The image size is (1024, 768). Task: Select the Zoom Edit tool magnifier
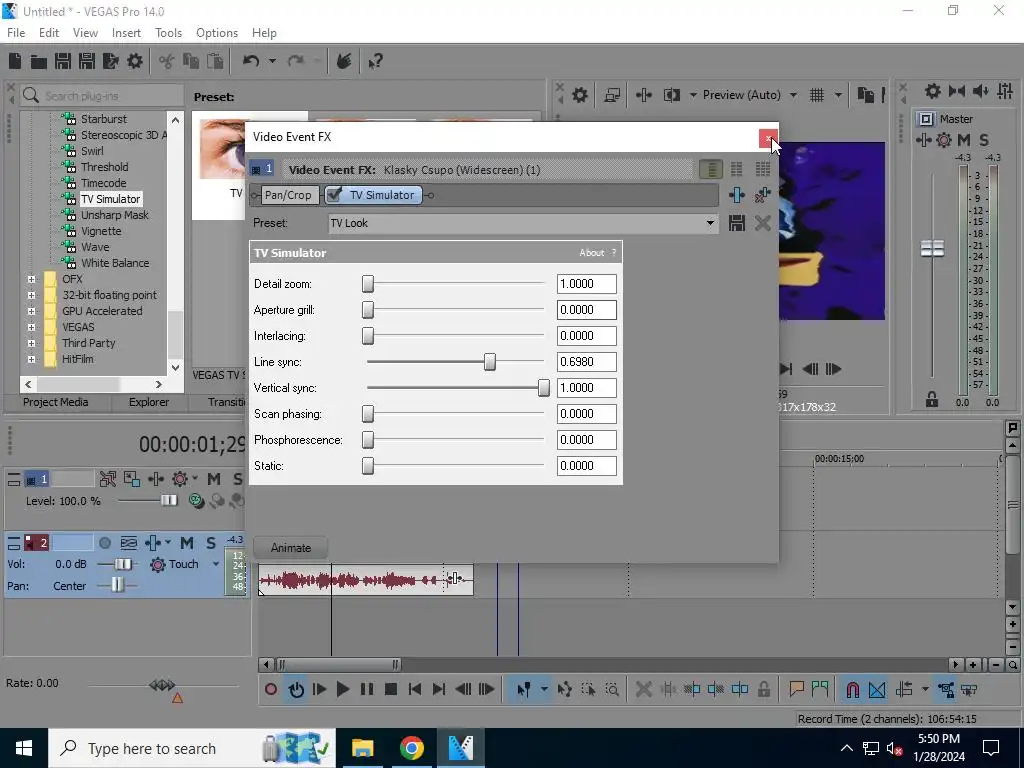tap(612, 689)
